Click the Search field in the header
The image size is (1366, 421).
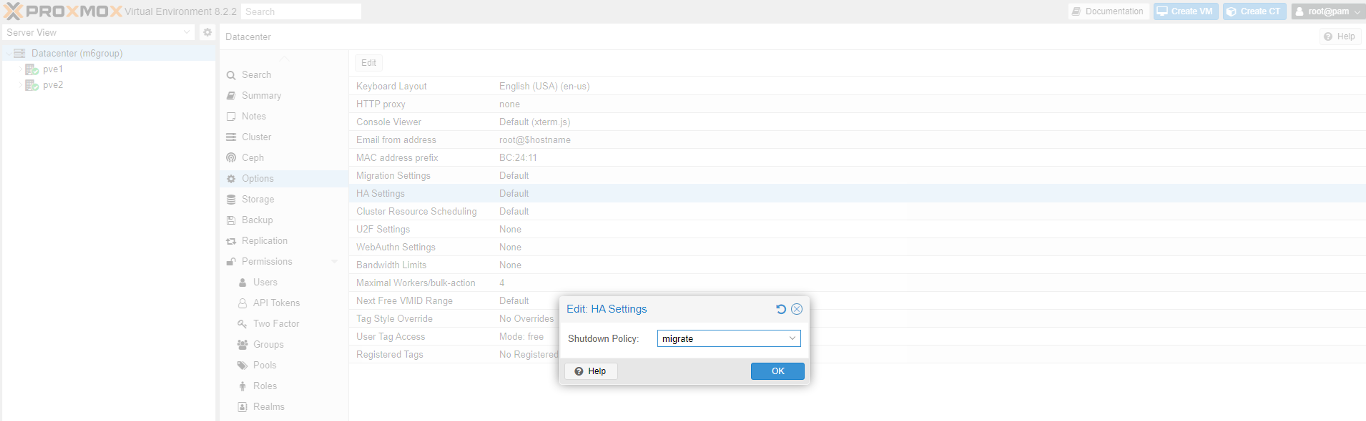301,11
